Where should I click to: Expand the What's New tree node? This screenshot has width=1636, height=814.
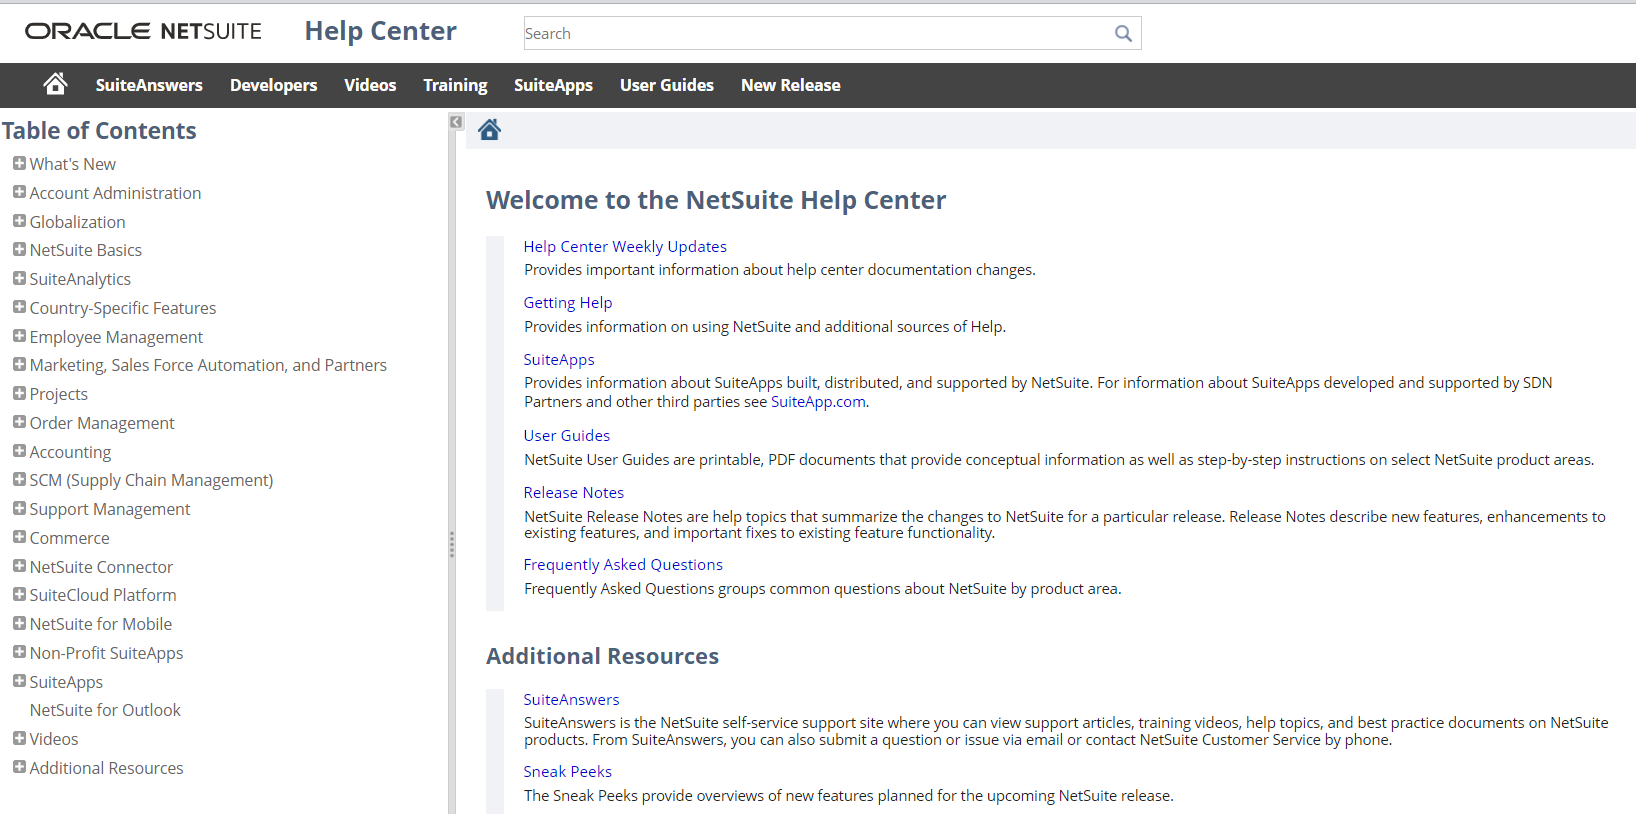pos(19,163)
